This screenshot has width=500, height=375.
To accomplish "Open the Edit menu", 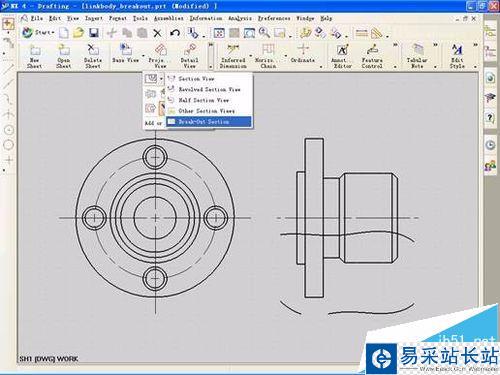I will [x=55, y=18].
